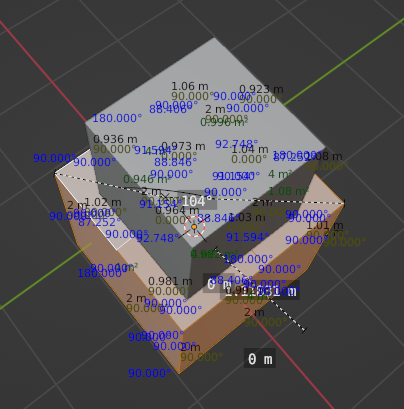The height and width of the screenshot is (409, 404).
Task: Click the 1.08 m² face area label
Action: pos(288,191)
